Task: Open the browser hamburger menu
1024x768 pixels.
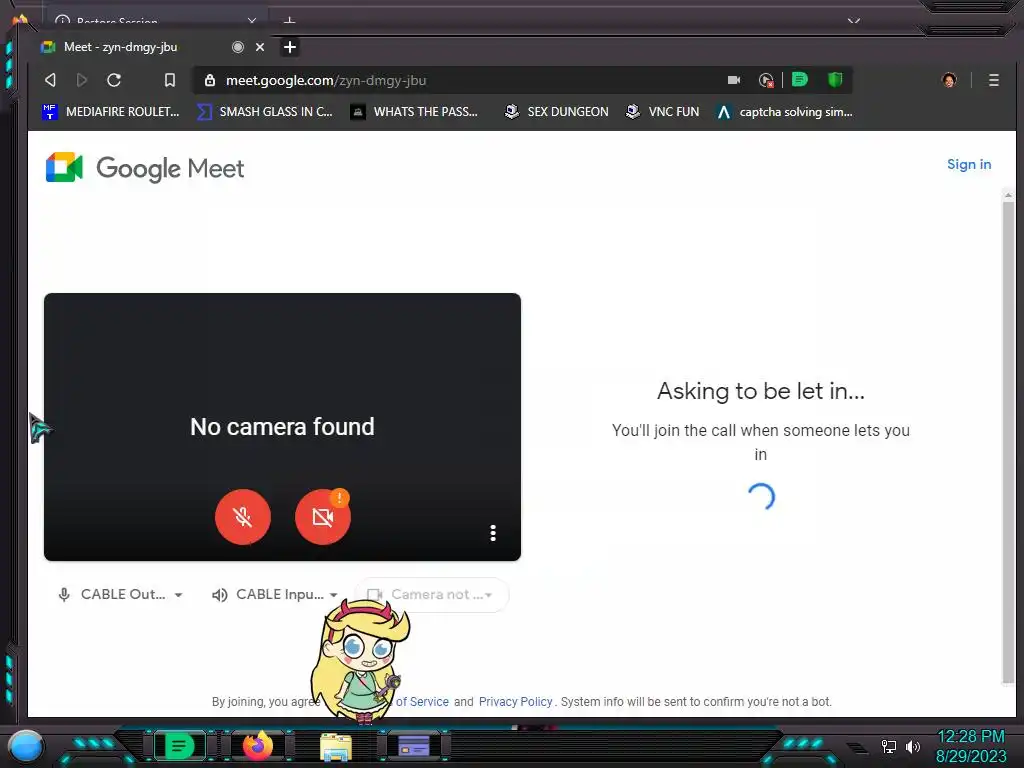Action: click(x=993, y=80)
